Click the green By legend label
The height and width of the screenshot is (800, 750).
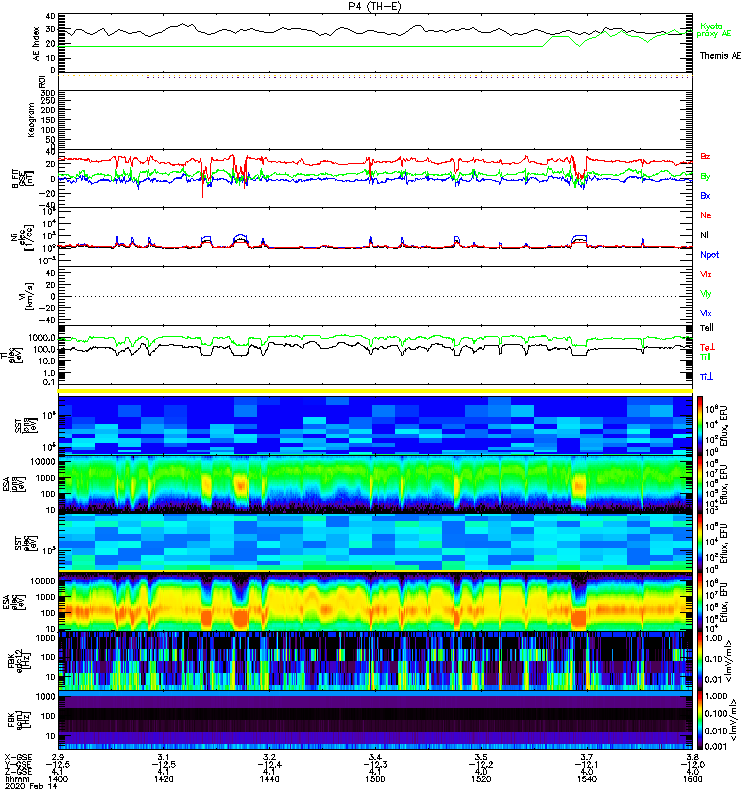(x=705, y=177)
